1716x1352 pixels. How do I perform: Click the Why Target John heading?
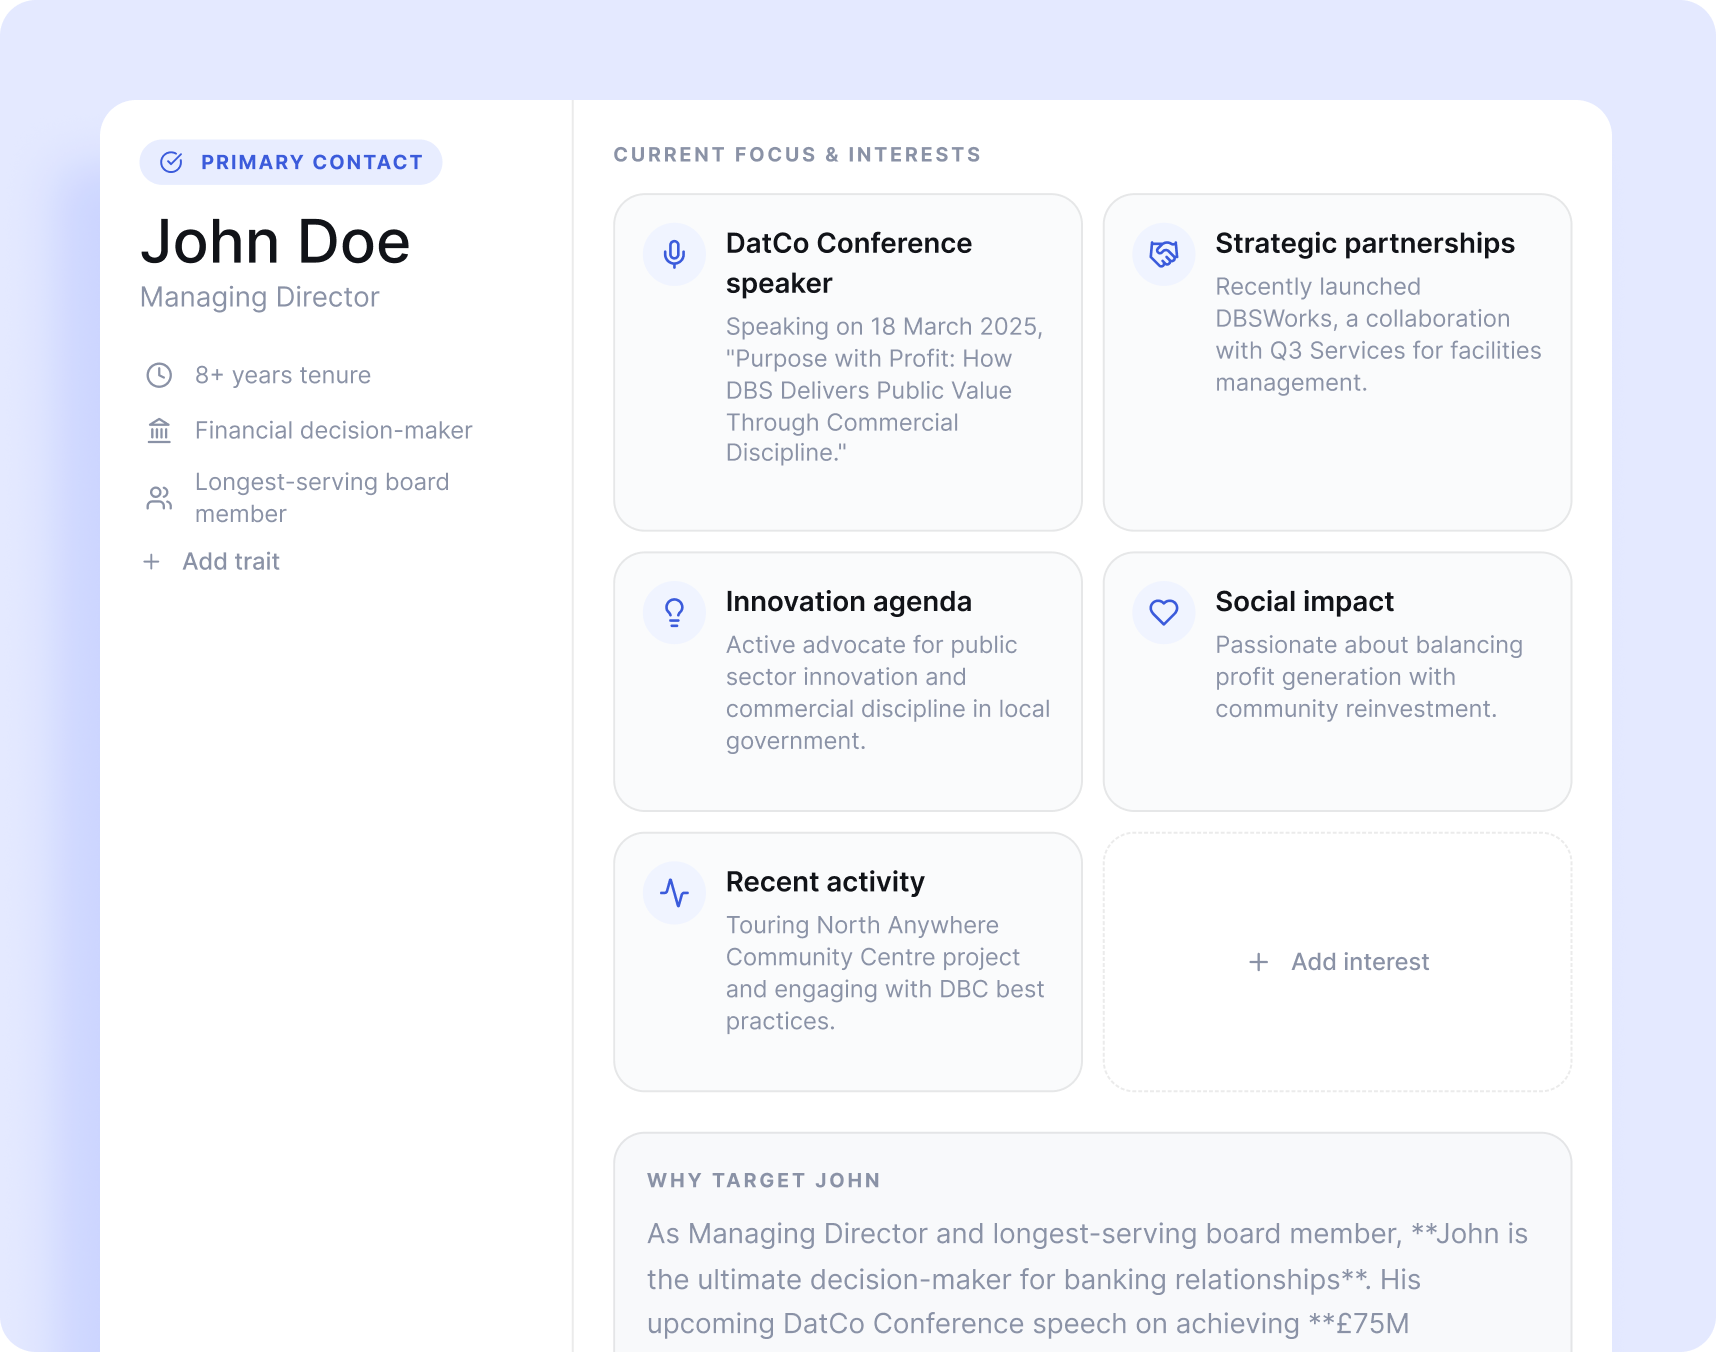pyautogui.click(x=764, y=1180)
